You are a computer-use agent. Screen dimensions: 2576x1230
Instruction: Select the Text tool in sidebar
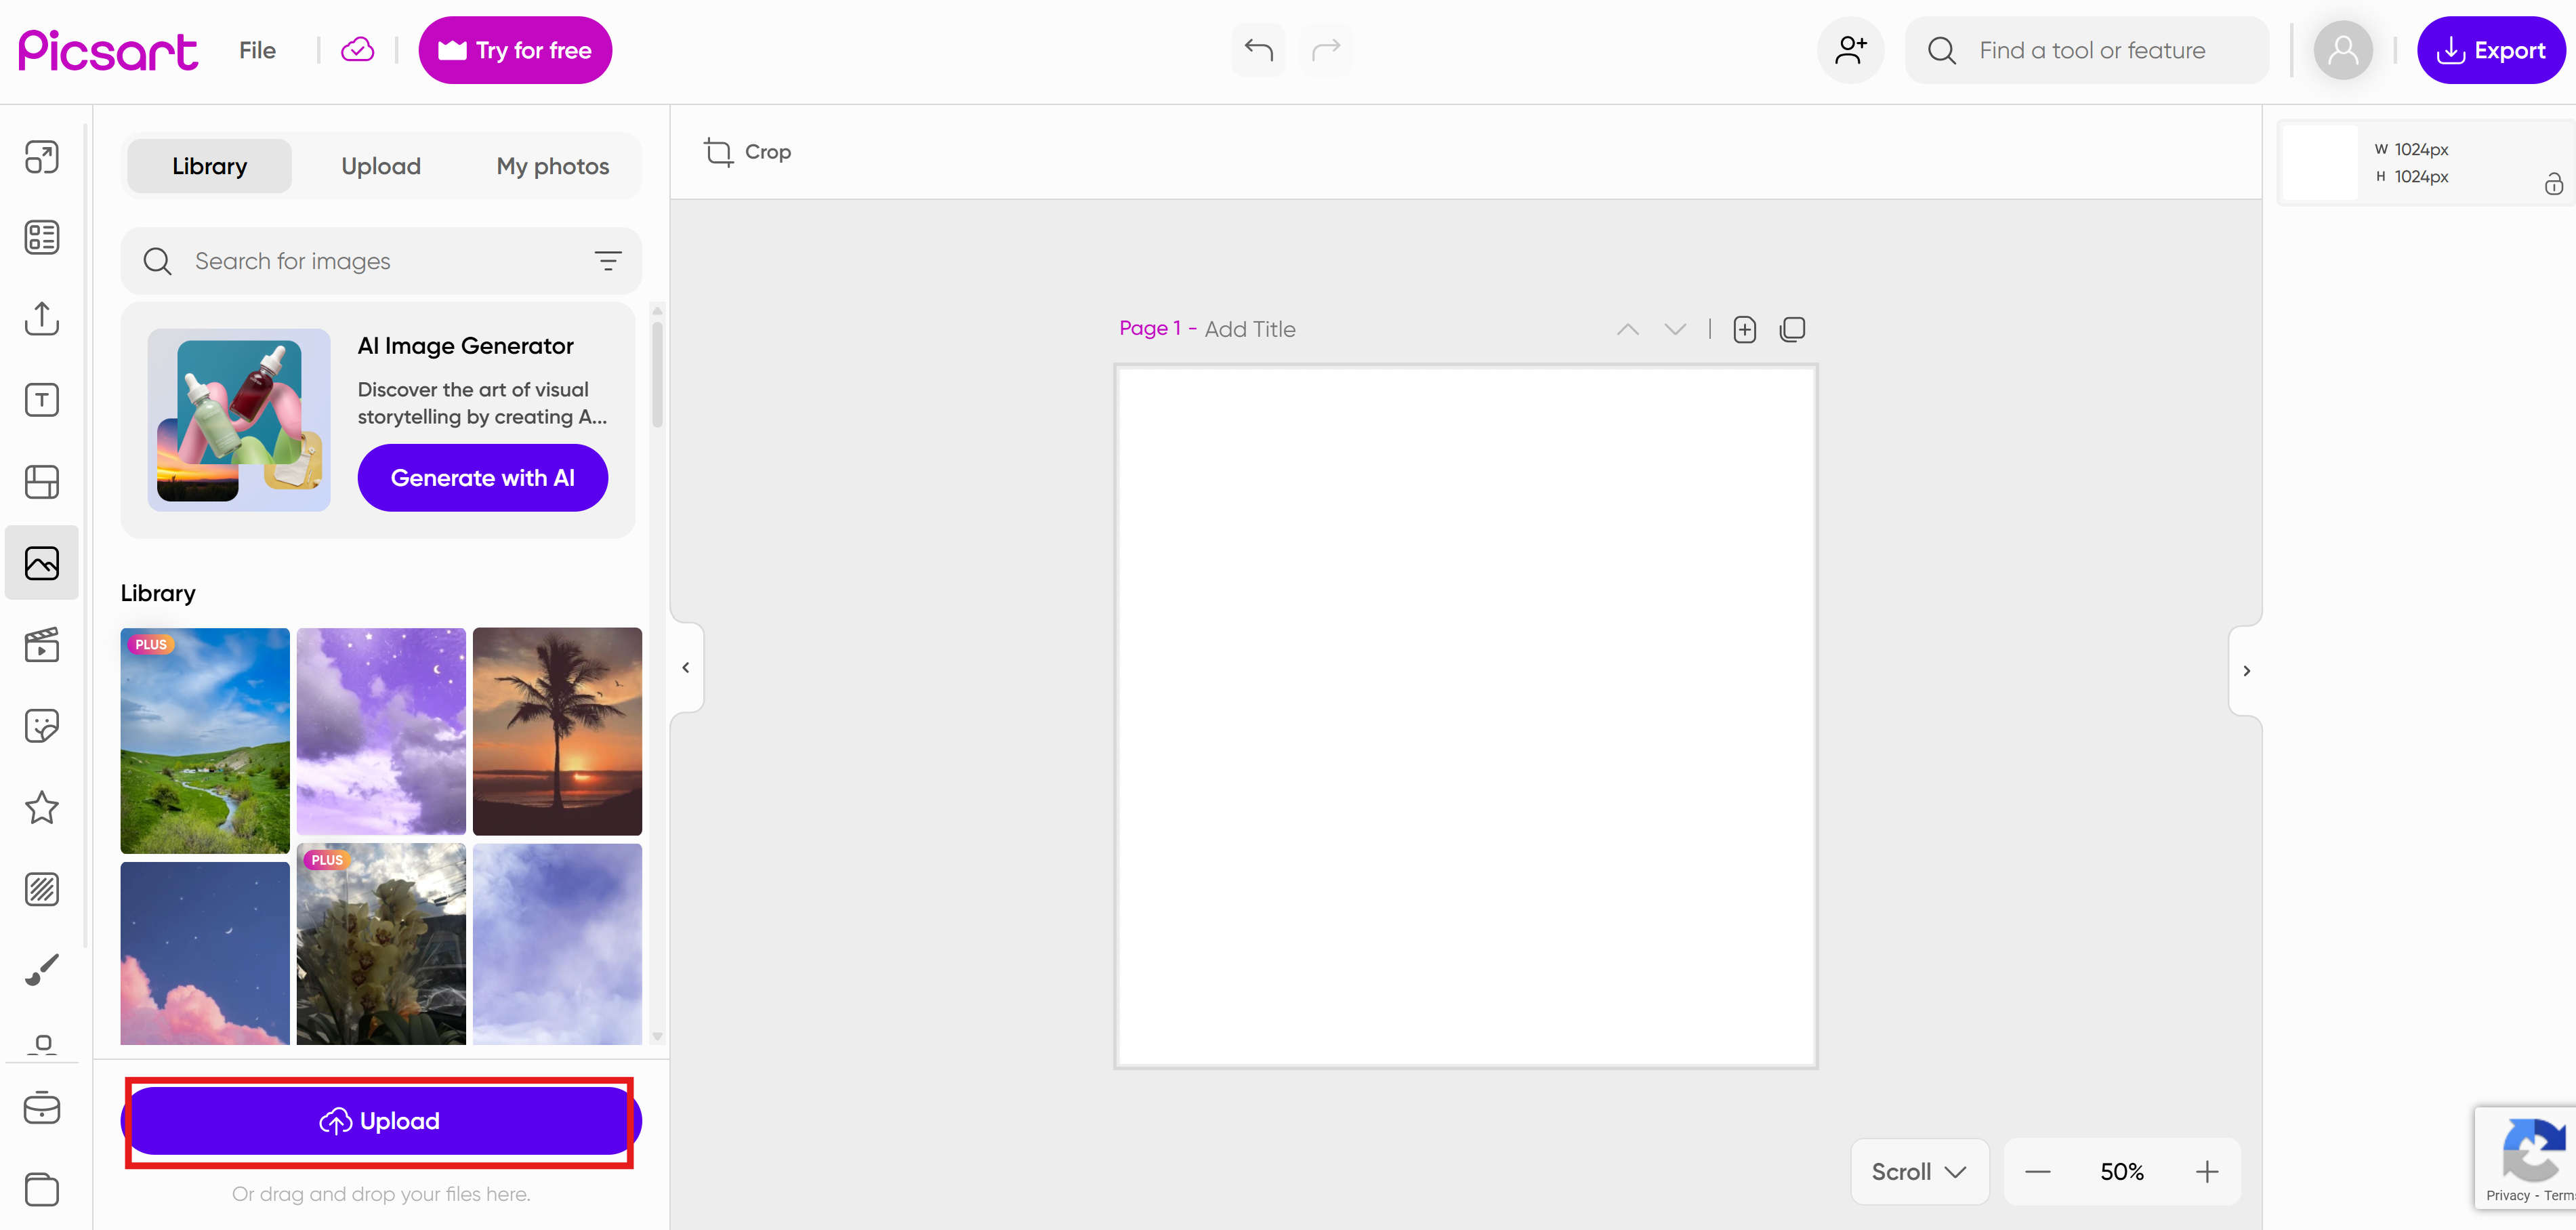41,400
